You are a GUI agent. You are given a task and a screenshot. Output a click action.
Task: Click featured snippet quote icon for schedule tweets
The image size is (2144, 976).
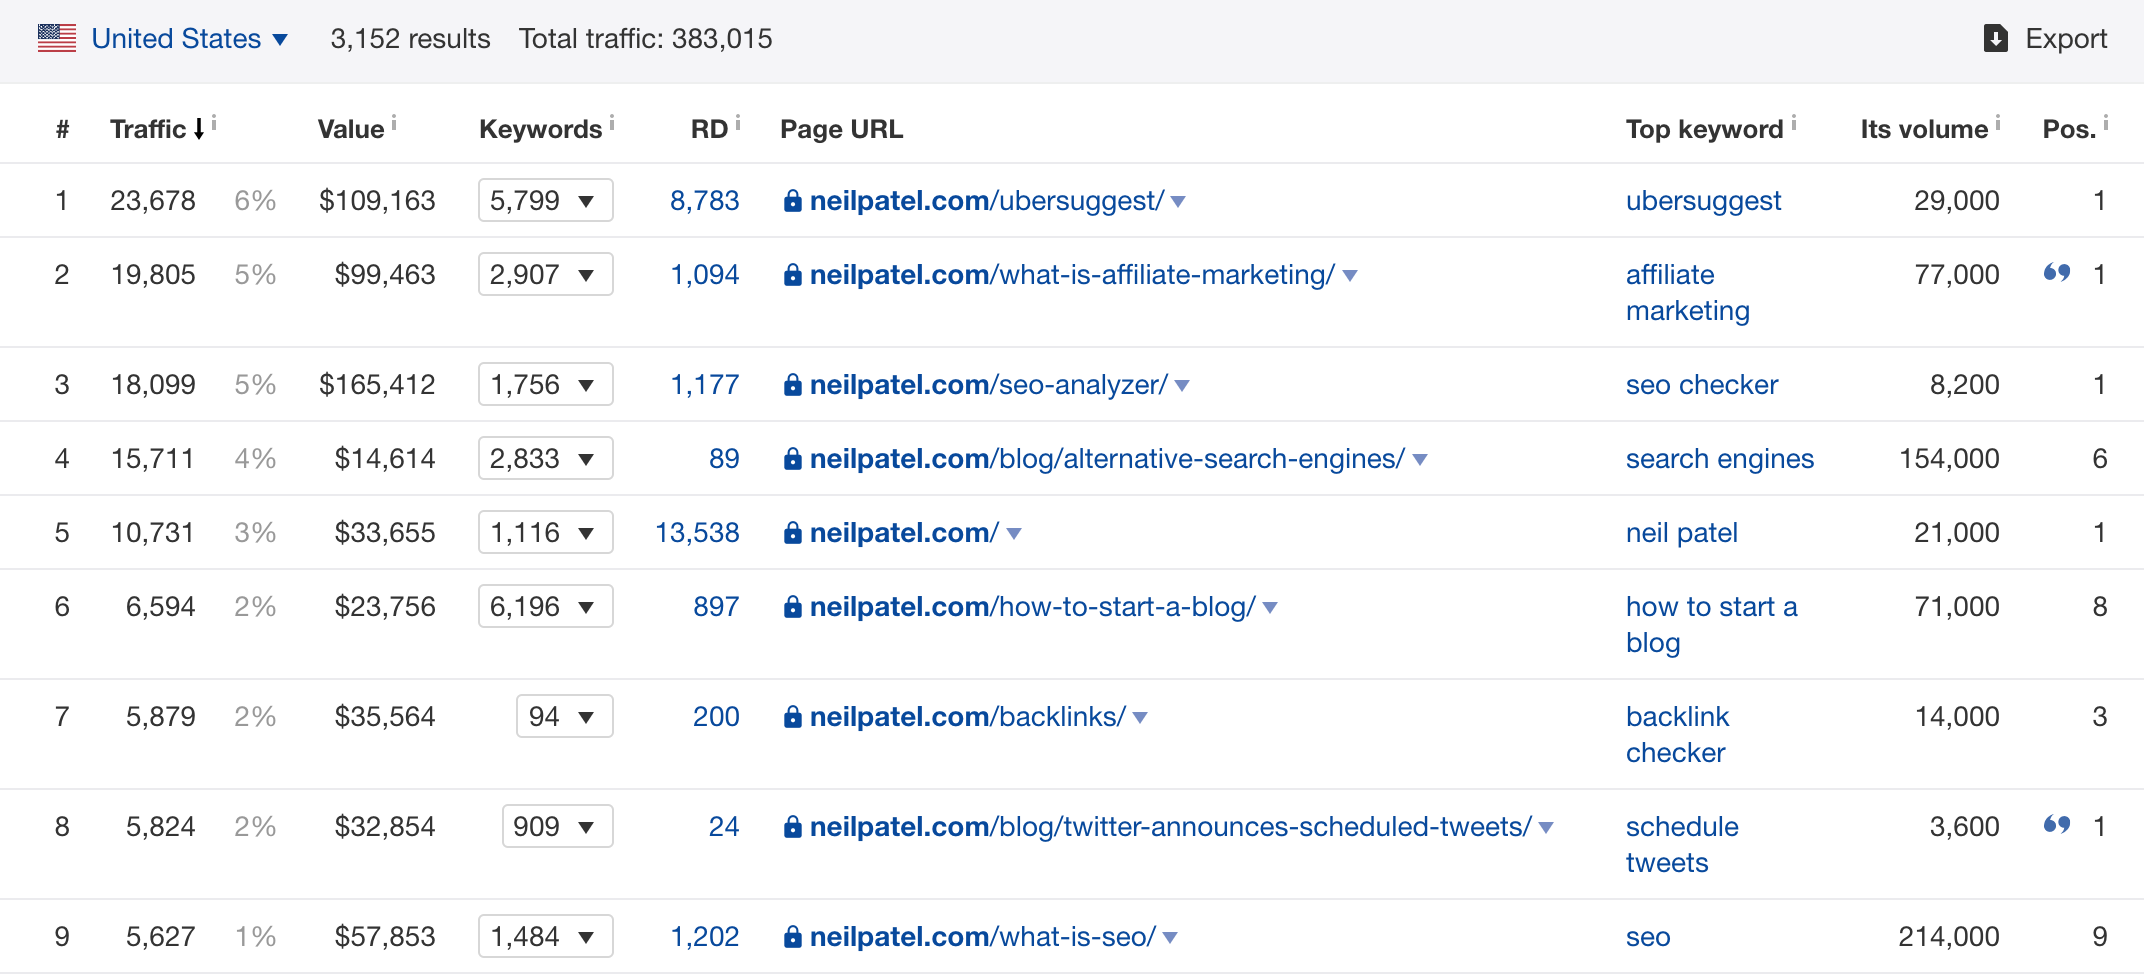pos(2057,824)
